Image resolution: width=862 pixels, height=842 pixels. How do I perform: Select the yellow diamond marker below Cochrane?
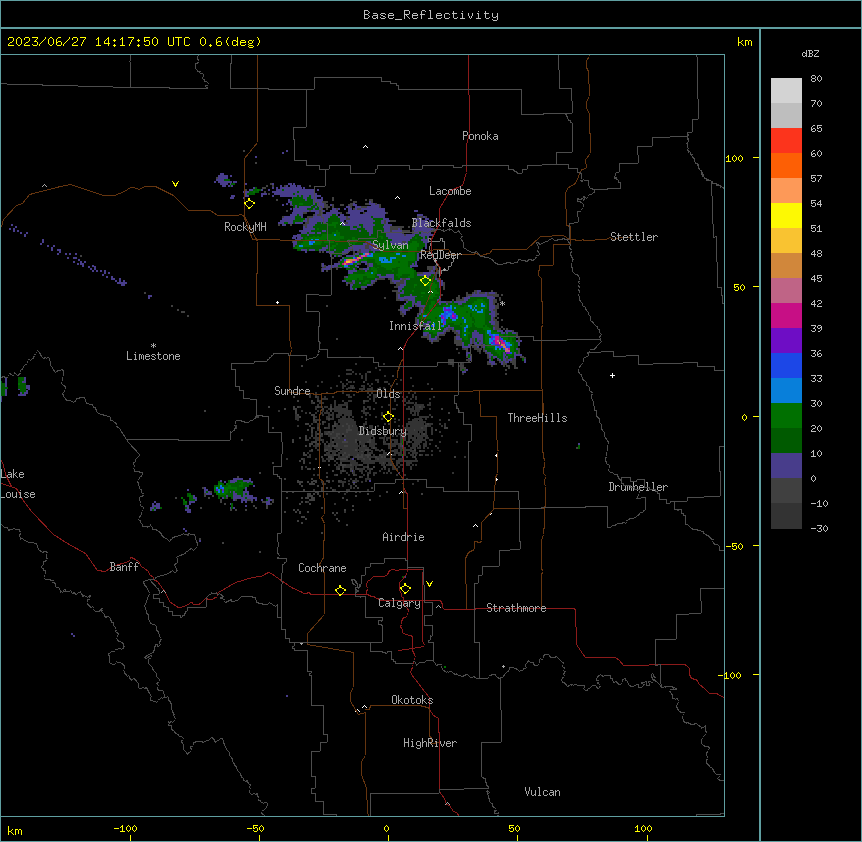[340, 590]
